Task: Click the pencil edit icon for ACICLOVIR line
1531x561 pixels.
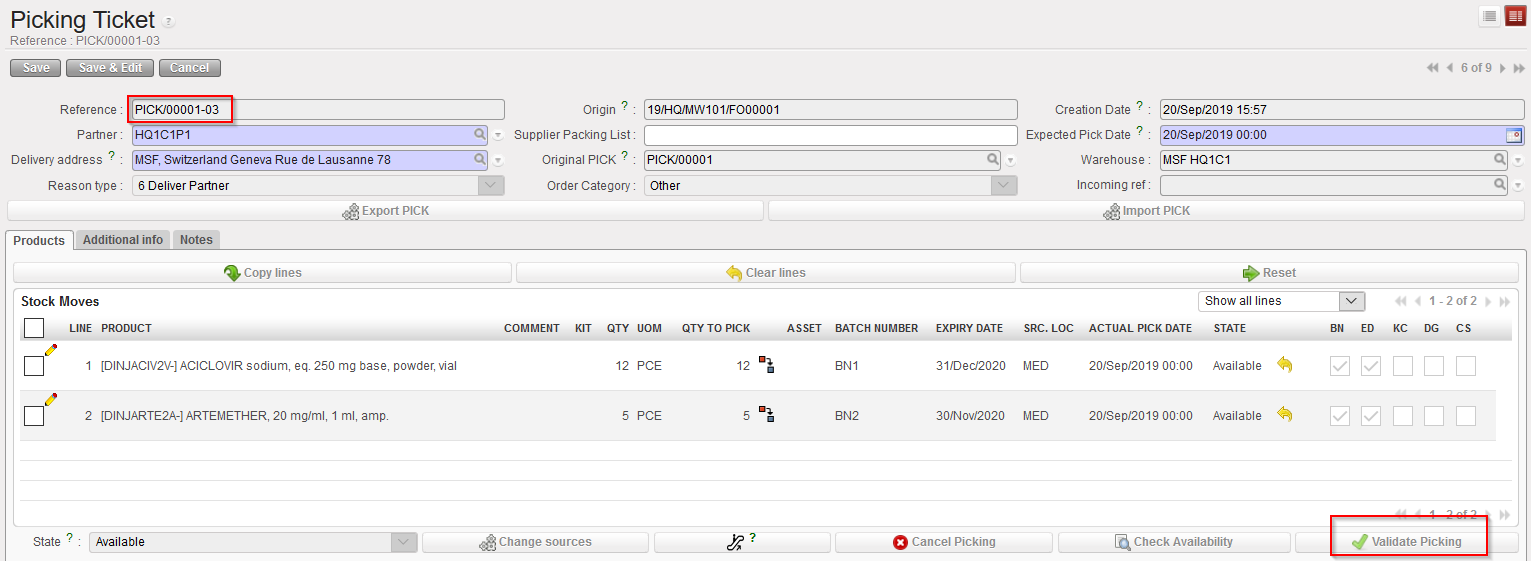Action: [x=51, y=350]
